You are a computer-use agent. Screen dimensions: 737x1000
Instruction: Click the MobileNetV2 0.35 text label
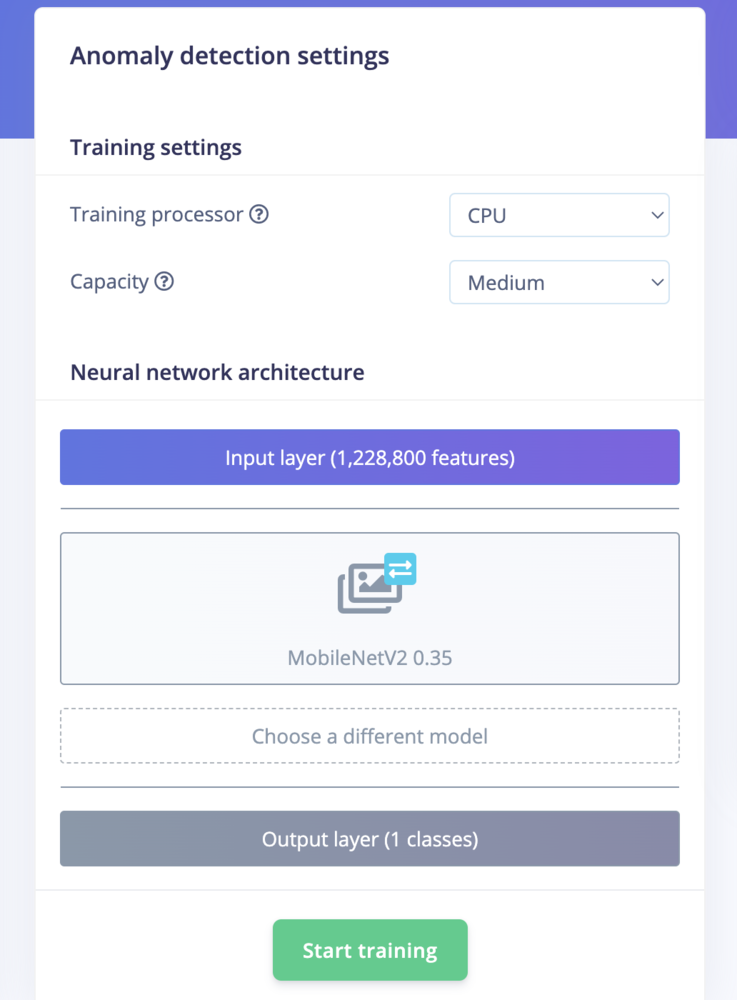tap(370, 658)
